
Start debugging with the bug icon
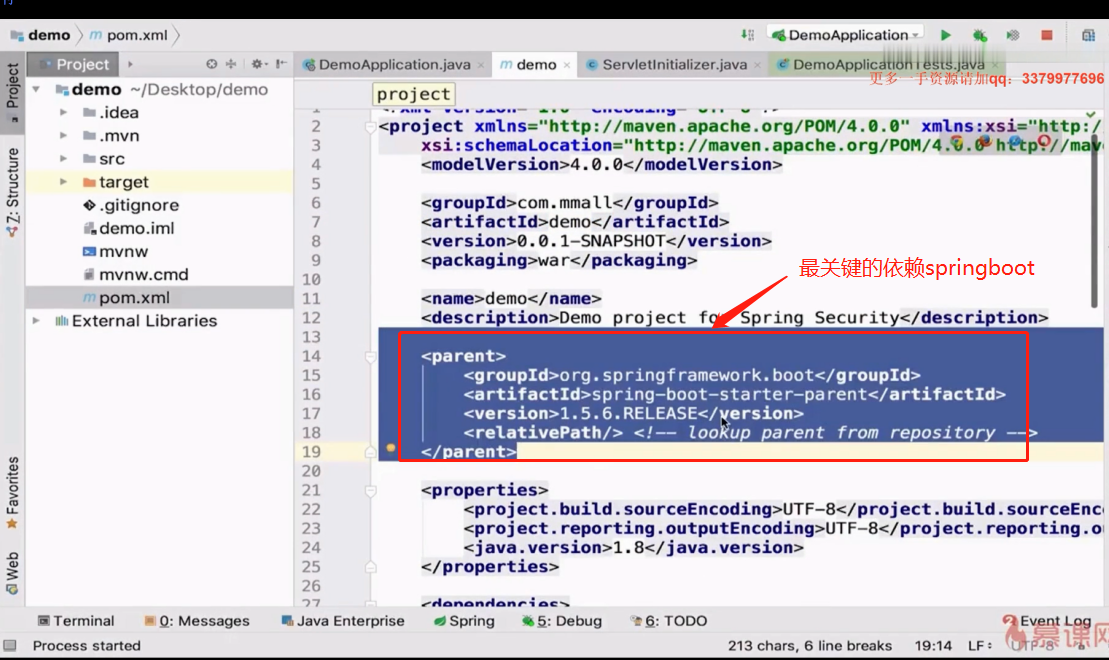[x=980, y=35]
